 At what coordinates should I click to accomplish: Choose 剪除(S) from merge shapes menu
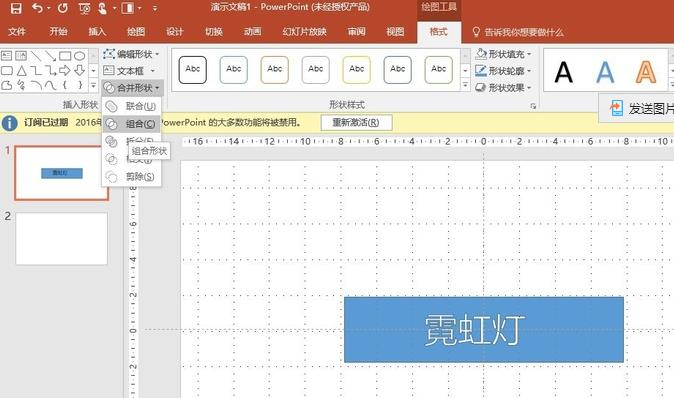point(132,176)
